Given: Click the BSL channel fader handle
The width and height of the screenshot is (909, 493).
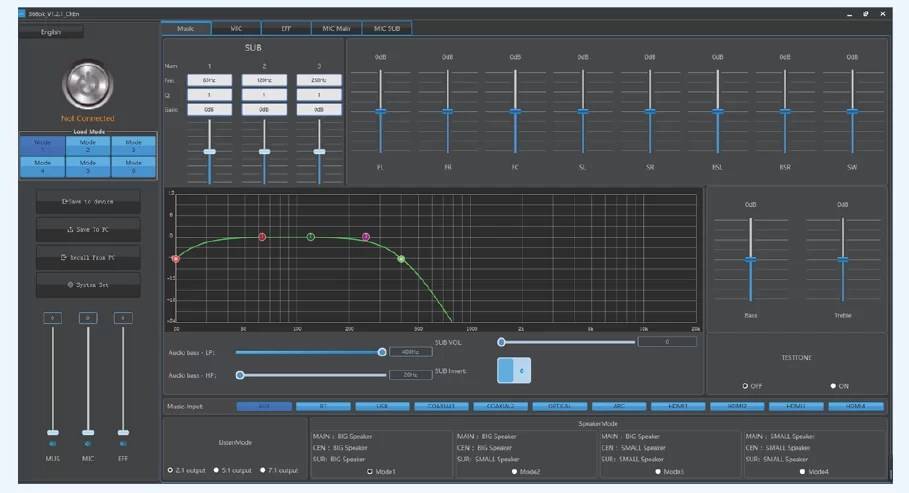Looking at the screenshot, I should coord(718,111).
